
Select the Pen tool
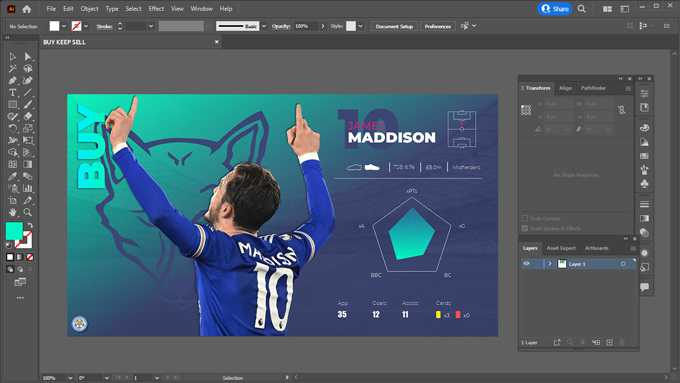[x=13, y=80]
